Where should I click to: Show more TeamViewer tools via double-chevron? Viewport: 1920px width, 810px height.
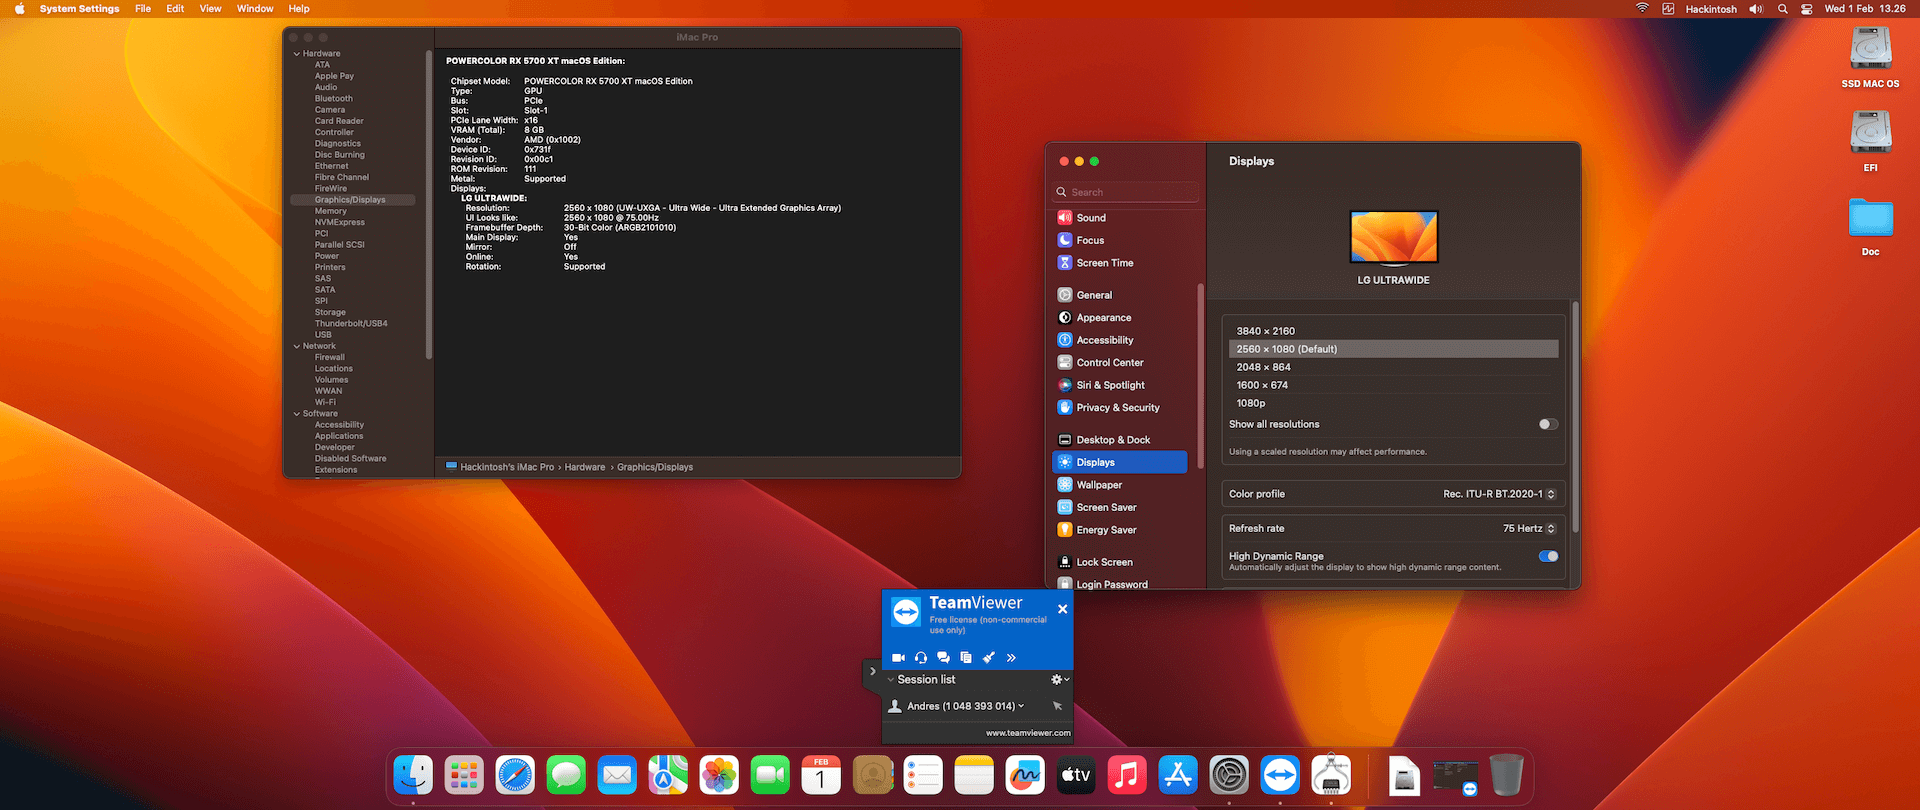[x=1011, y=657]
